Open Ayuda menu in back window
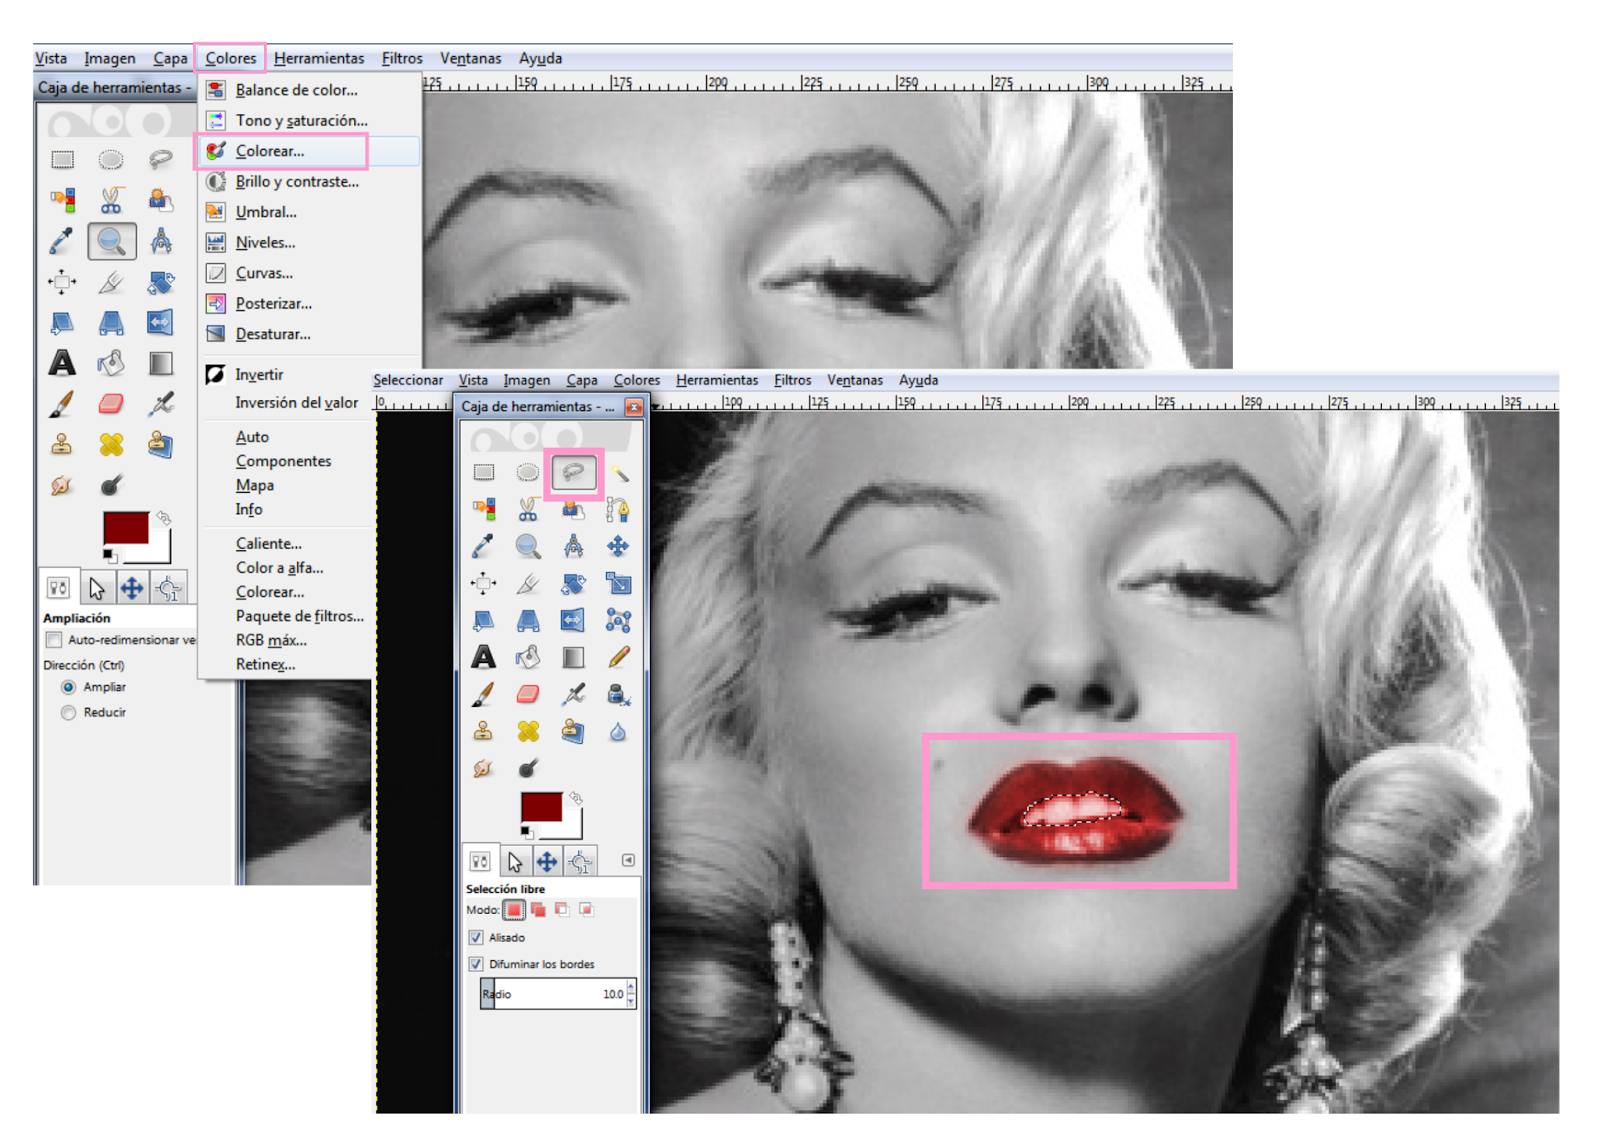The image size is (1600, 1132). tap(540, 58)
